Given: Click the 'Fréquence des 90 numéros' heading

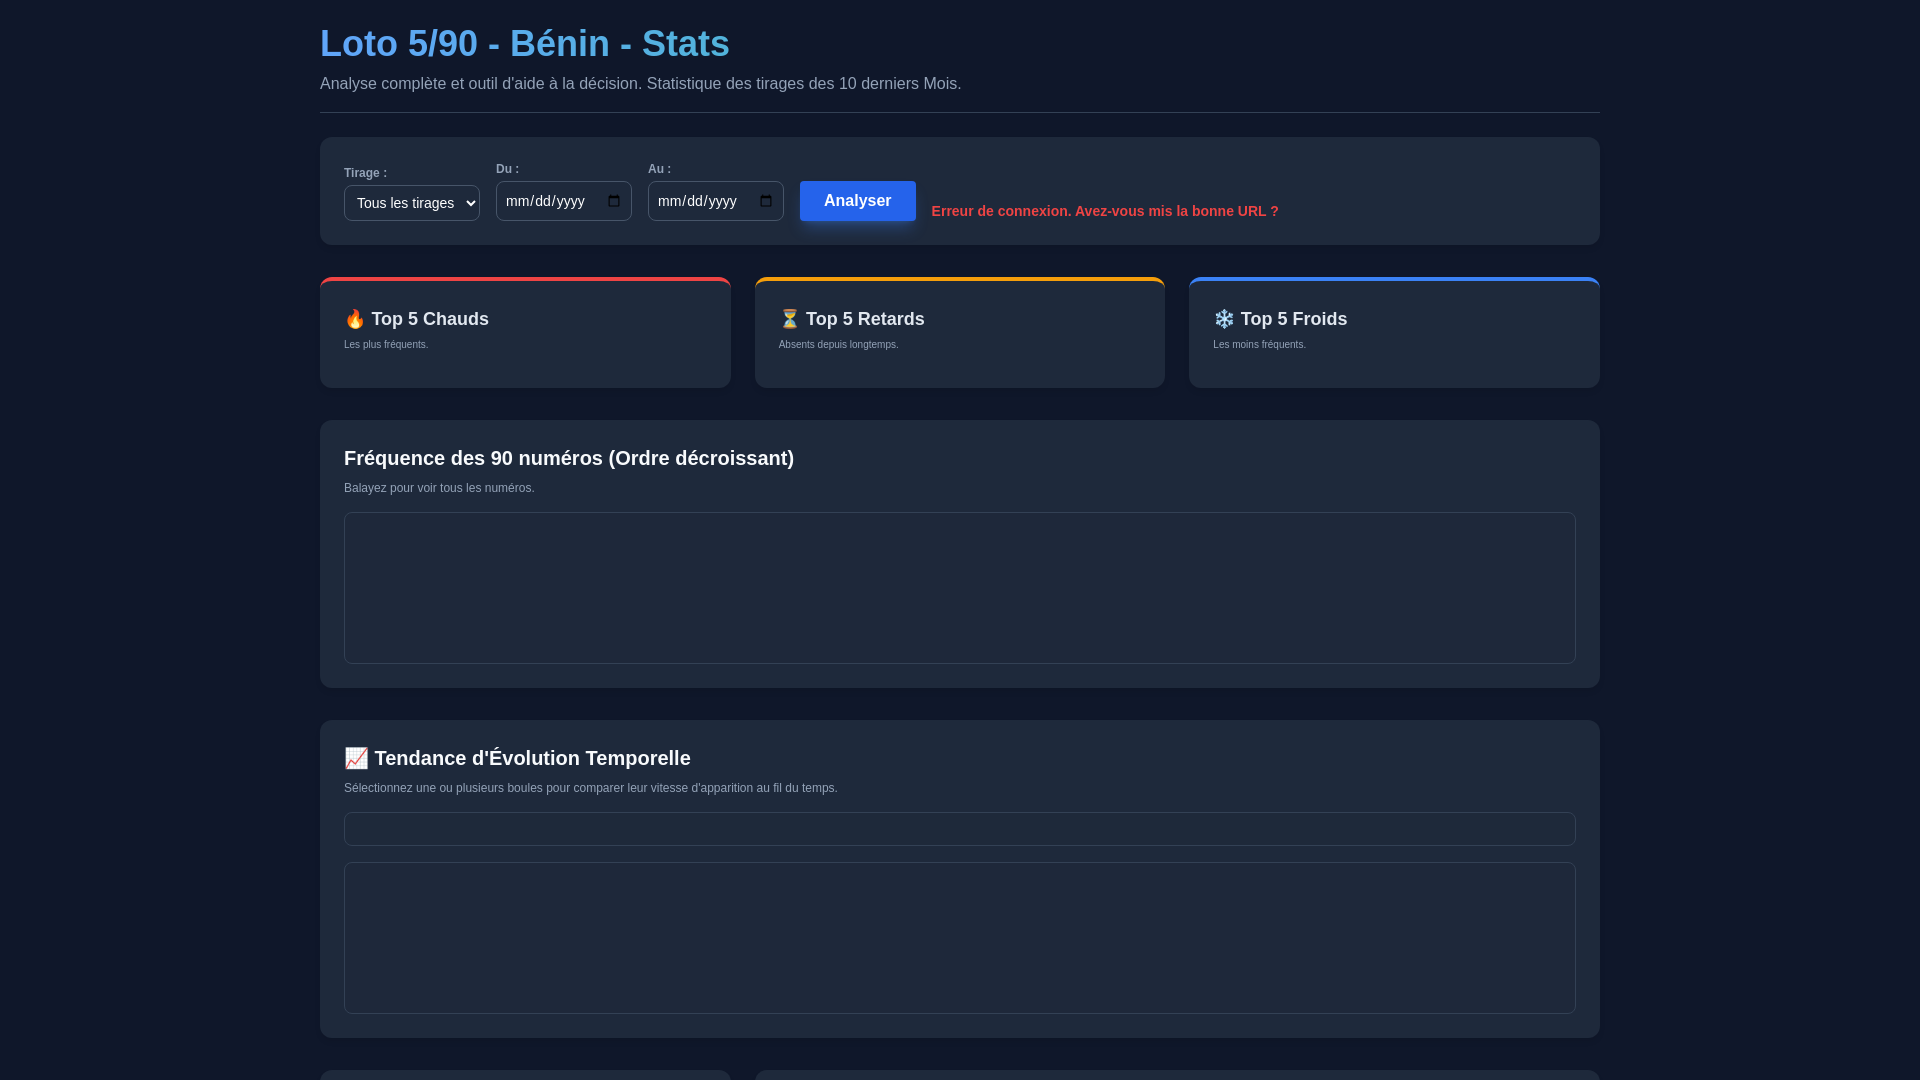Looking at the screenshot, I should [x=569, y=458].
